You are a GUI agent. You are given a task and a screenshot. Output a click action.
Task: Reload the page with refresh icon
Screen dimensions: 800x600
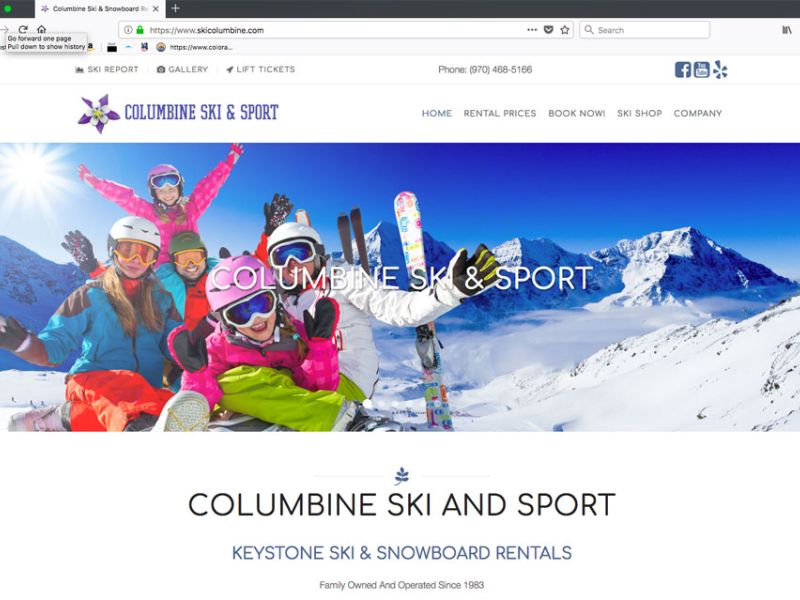23,29
